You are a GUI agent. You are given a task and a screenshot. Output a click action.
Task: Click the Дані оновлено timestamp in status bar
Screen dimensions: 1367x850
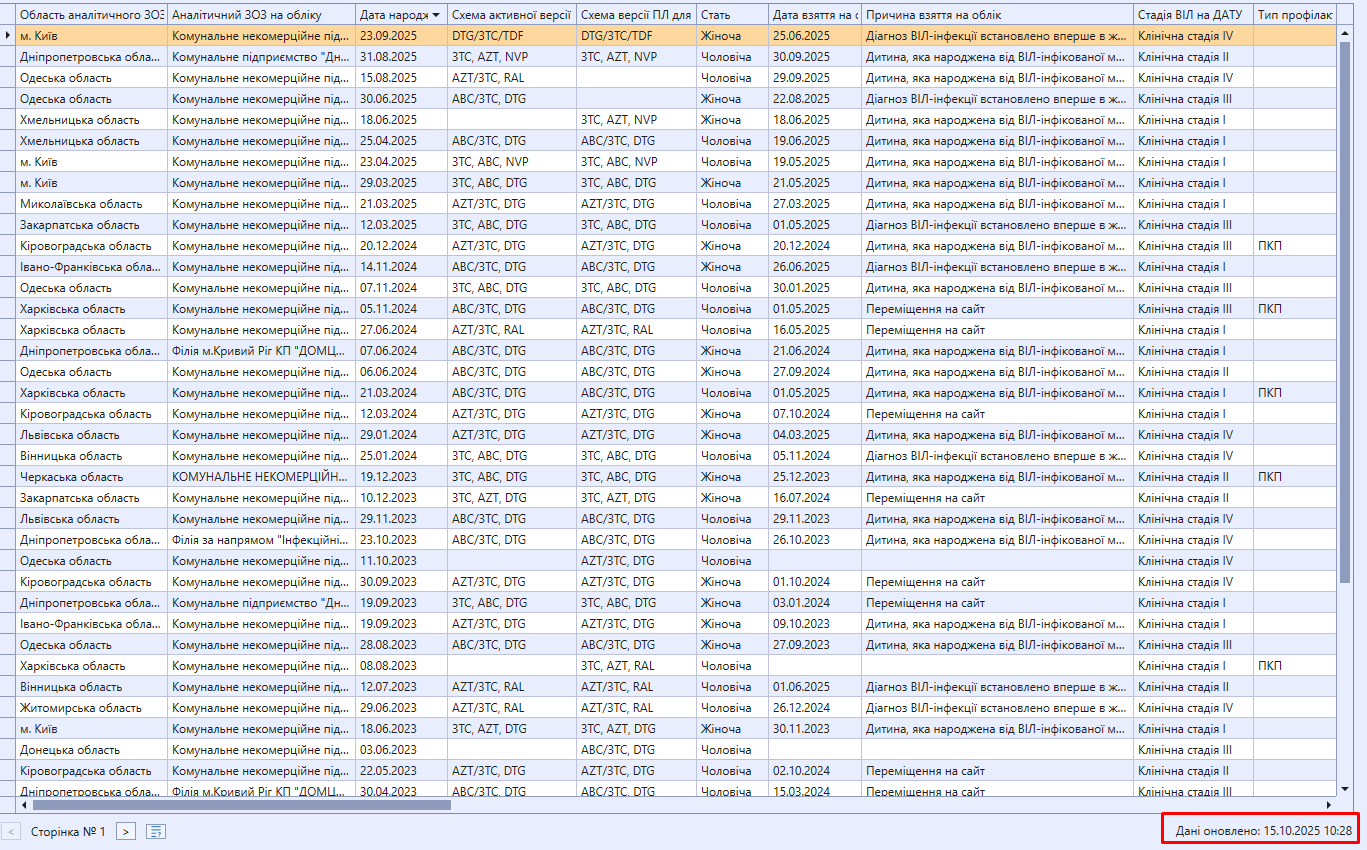tap(1264, 830)
